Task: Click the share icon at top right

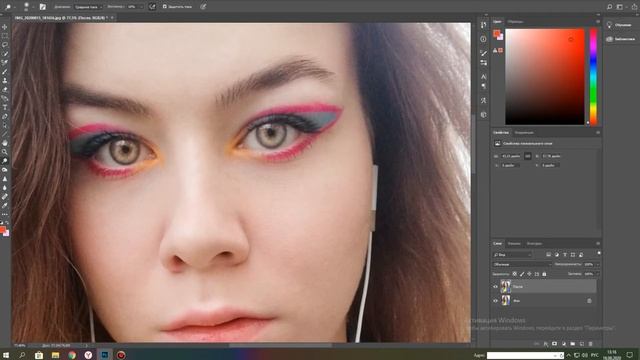Action: (x=634, y=7)
